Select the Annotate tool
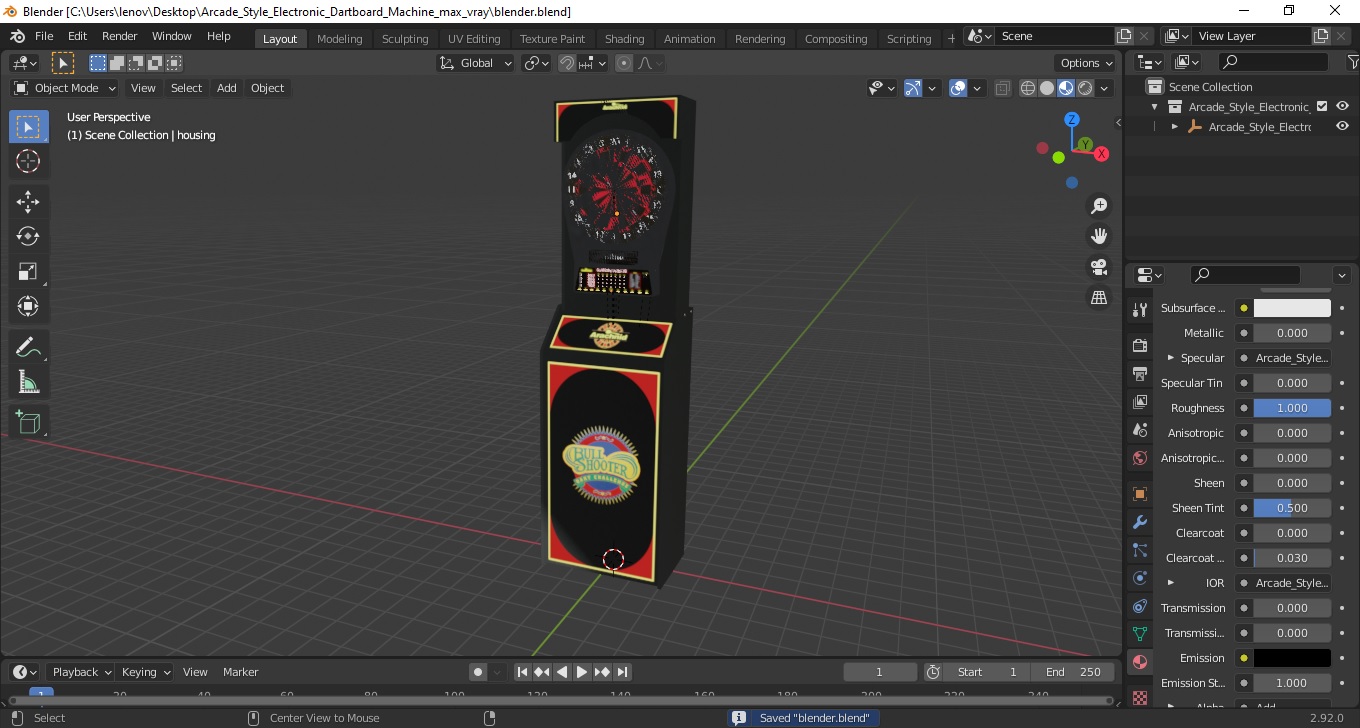1360x728 pixels. [x=28, y=347]
